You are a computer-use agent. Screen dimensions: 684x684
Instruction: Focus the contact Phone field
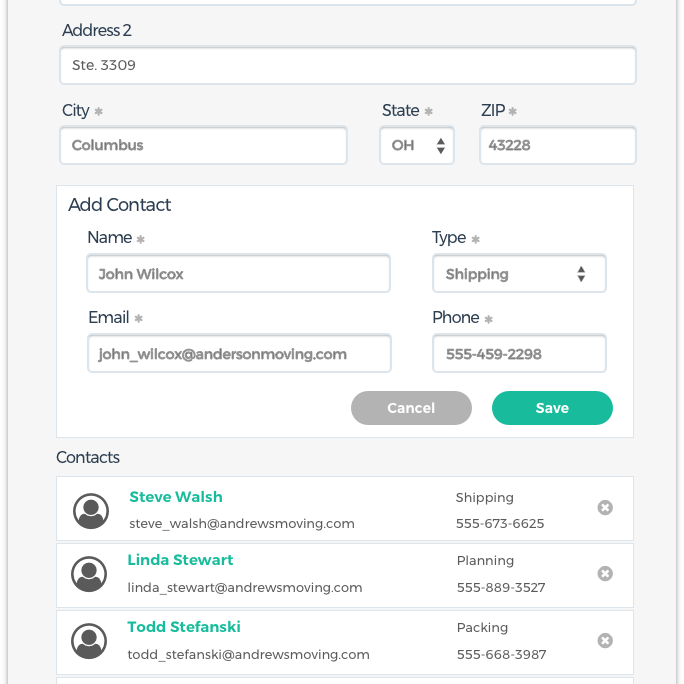point(519,353)
